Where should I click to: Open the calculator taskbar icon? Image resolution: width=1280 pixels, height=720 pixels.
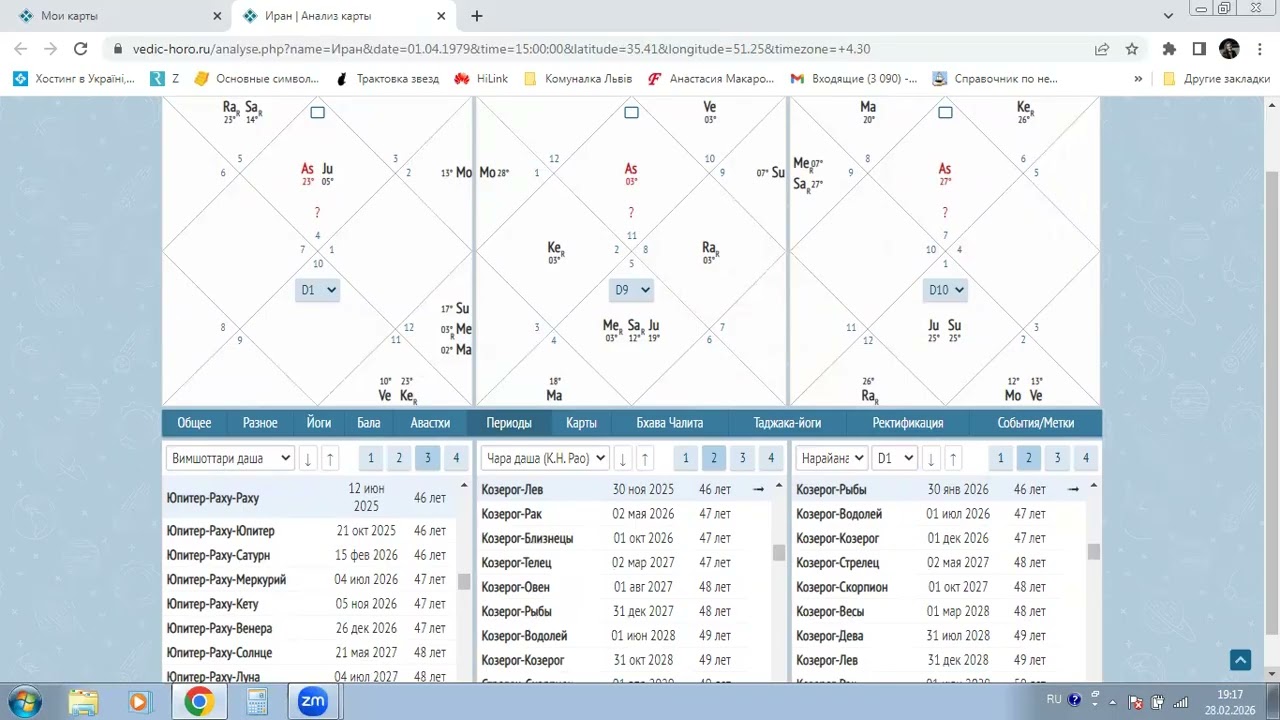tap(256, 701)
